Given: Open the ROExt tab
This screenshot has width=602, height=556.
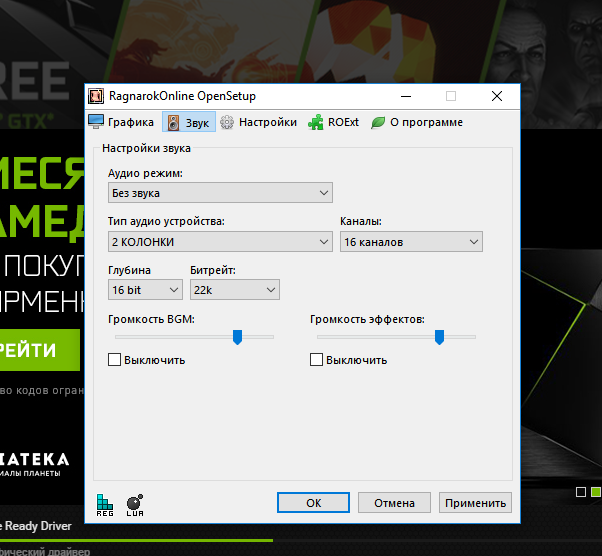Looking at the screenshot, I should (x=333, y=122).
